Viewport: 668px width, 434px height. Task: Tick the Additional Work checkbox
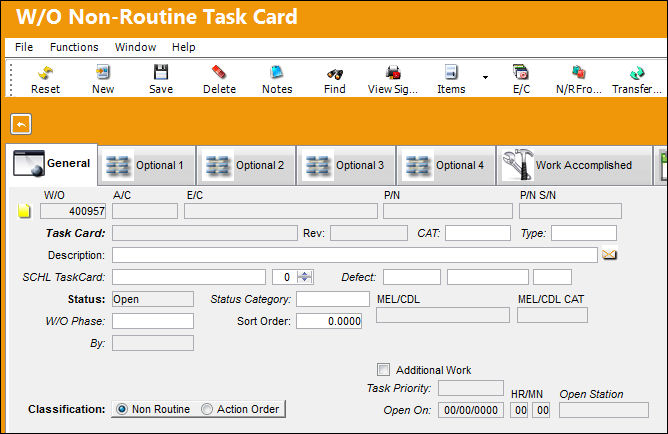coord(383,369)
